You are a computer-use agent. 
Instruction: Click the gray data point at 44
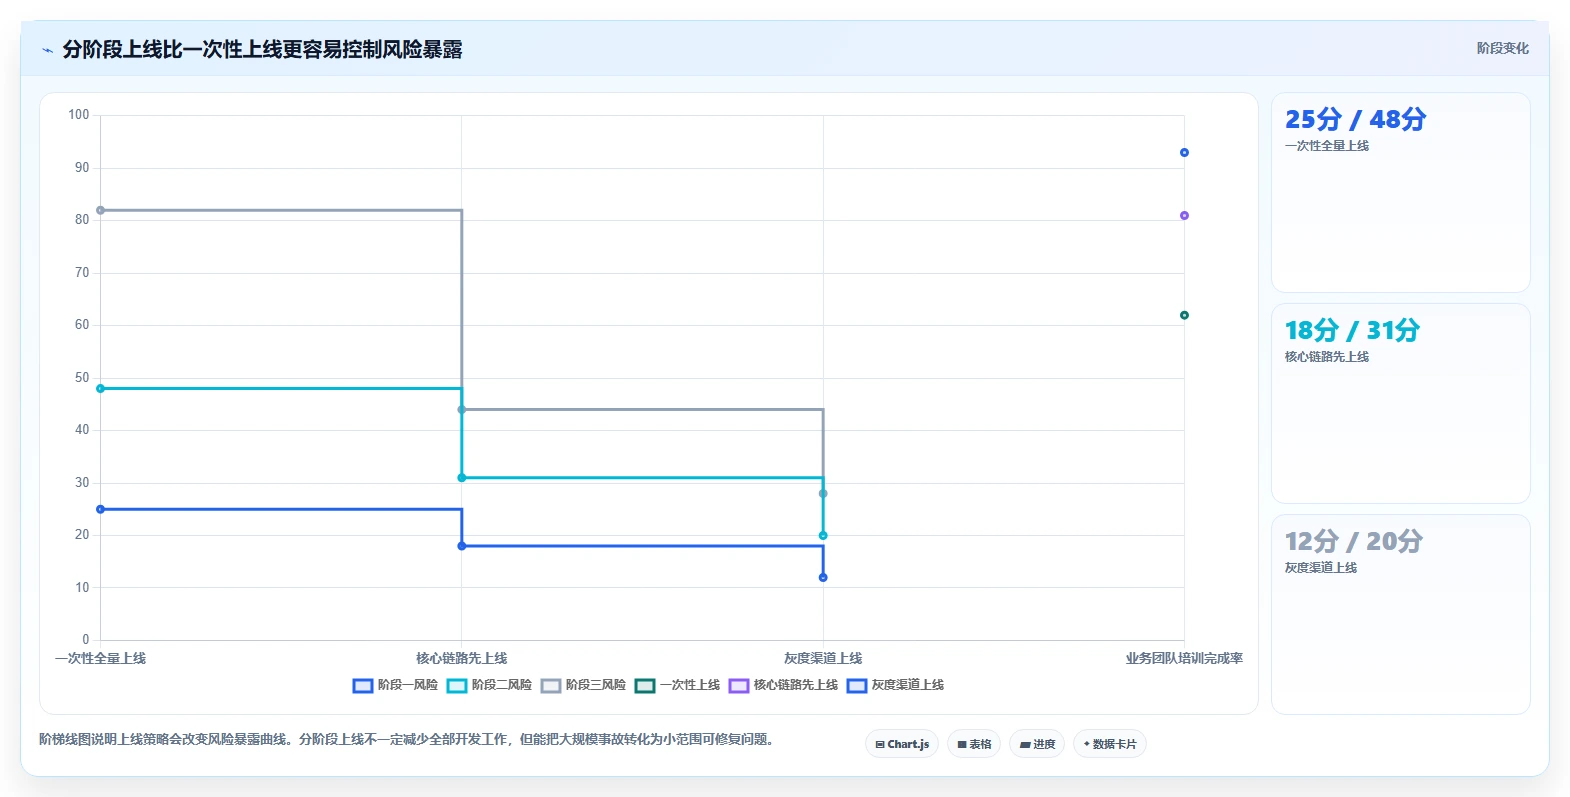462,409
